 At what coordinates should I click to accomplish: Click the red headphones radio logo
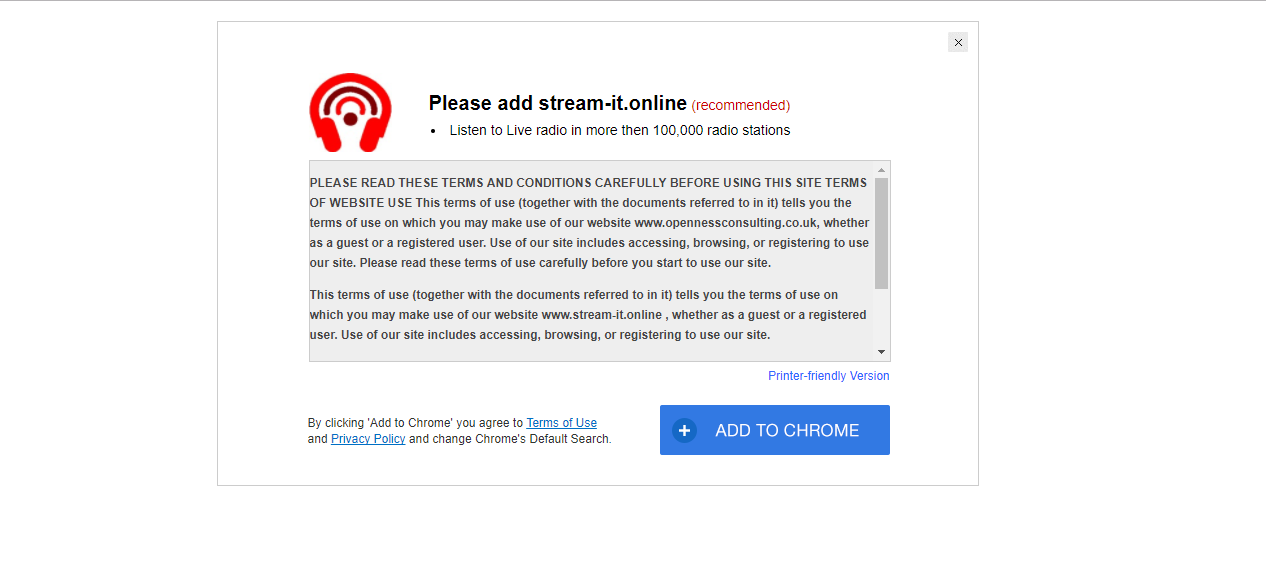pos(350,113)
